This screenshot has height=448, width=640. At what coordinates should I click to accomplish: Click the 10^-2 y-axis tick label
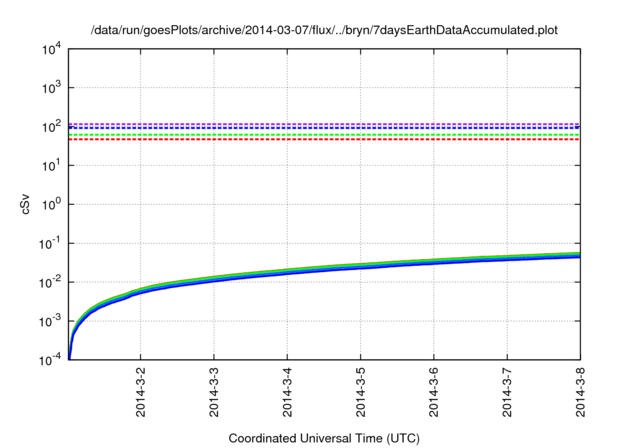(x=51, y=282)
